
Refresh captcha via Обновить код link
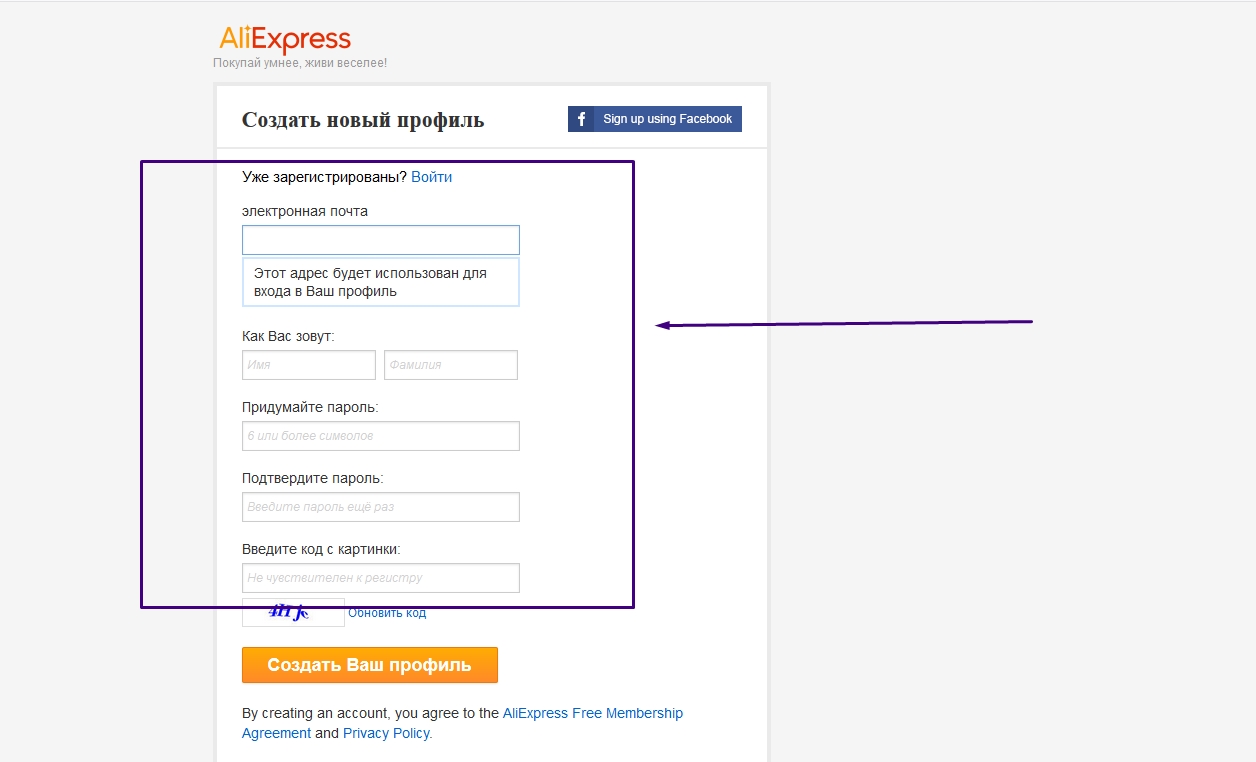pyautogui.click(x=387, y=613)
